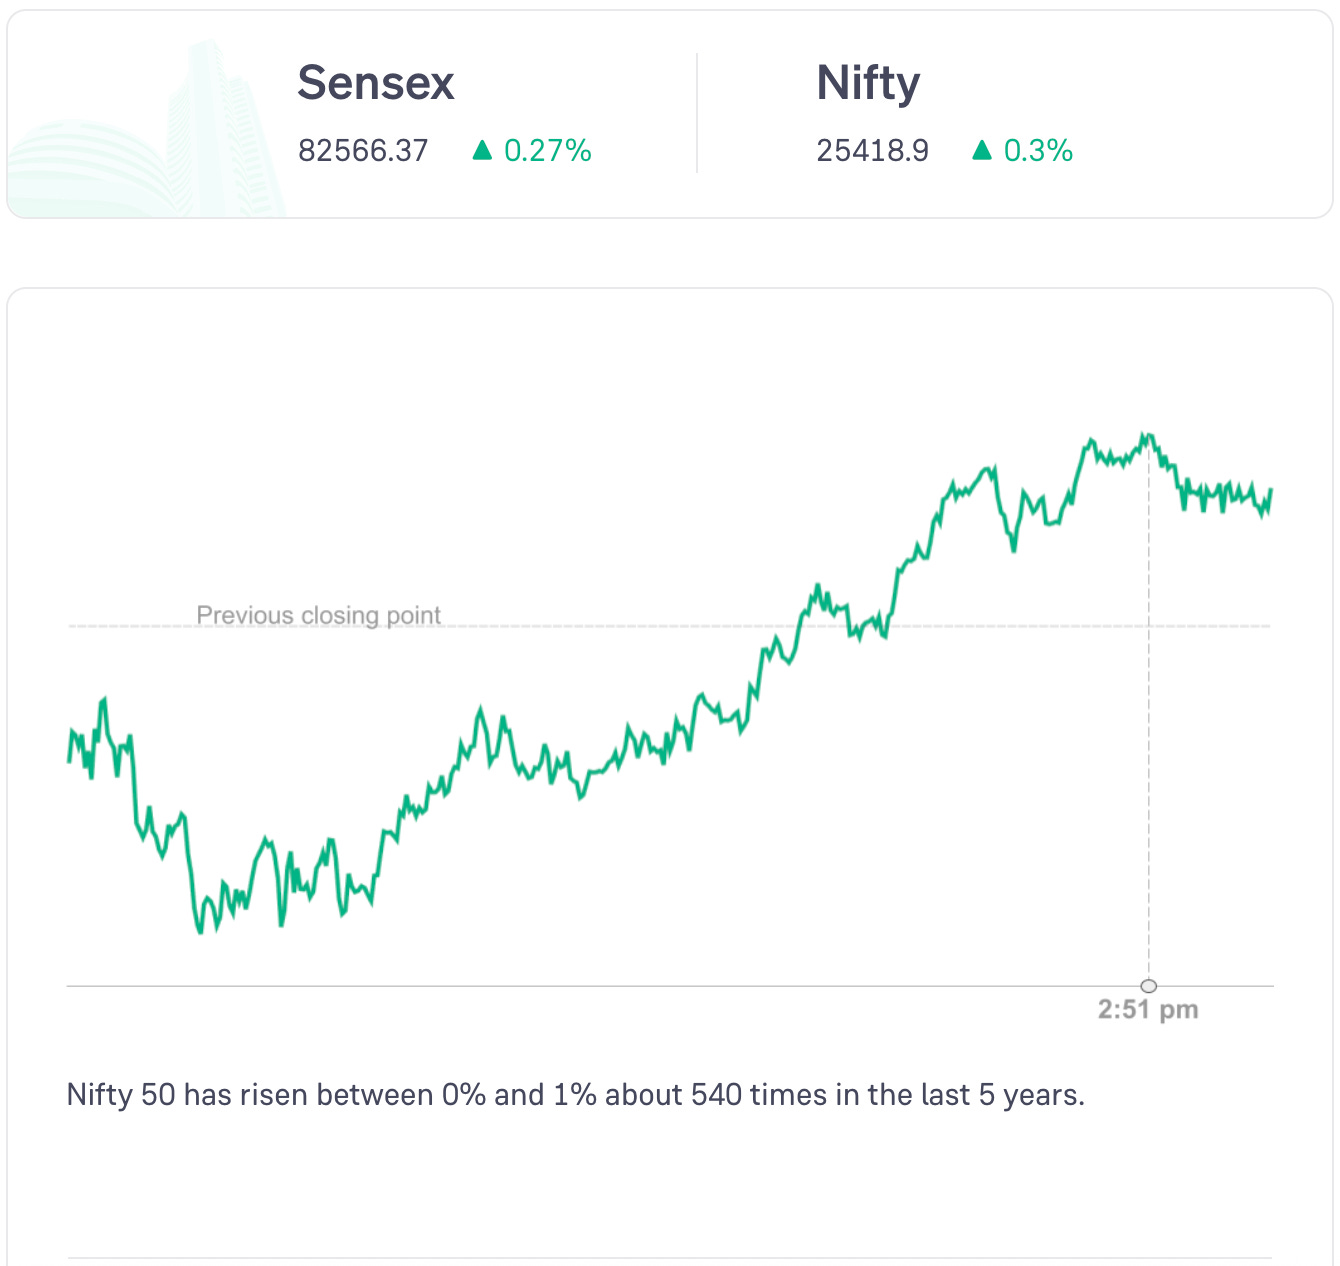1340x1266 pixels.
Task: Click the leftmost start of the chart line
Action: 69,761
